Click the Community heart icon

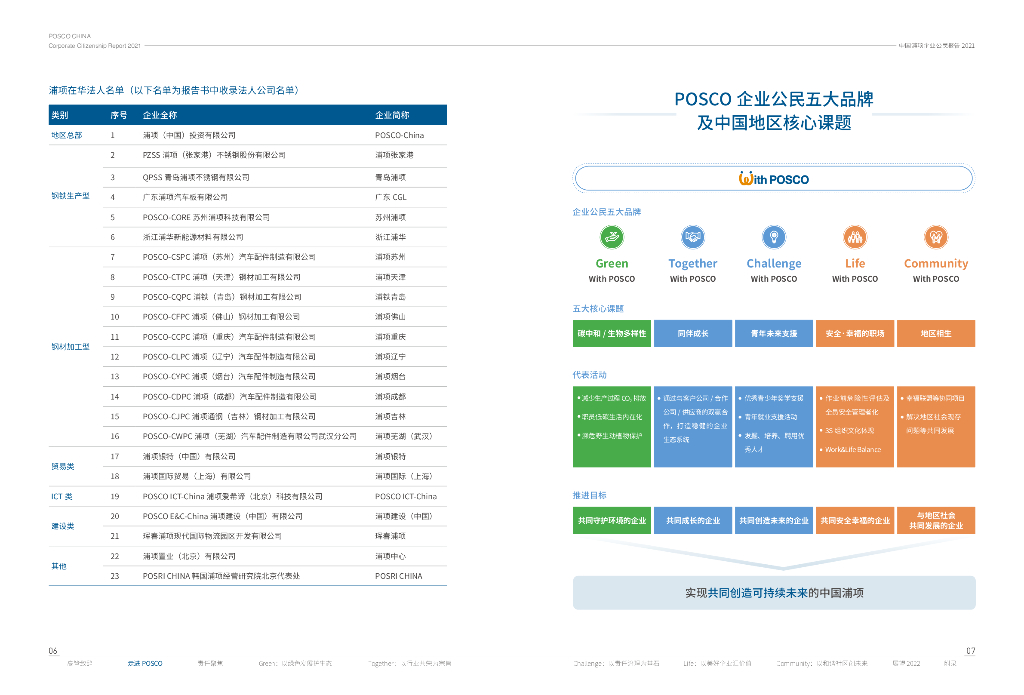pyautogui.click(x=935, y=238)
